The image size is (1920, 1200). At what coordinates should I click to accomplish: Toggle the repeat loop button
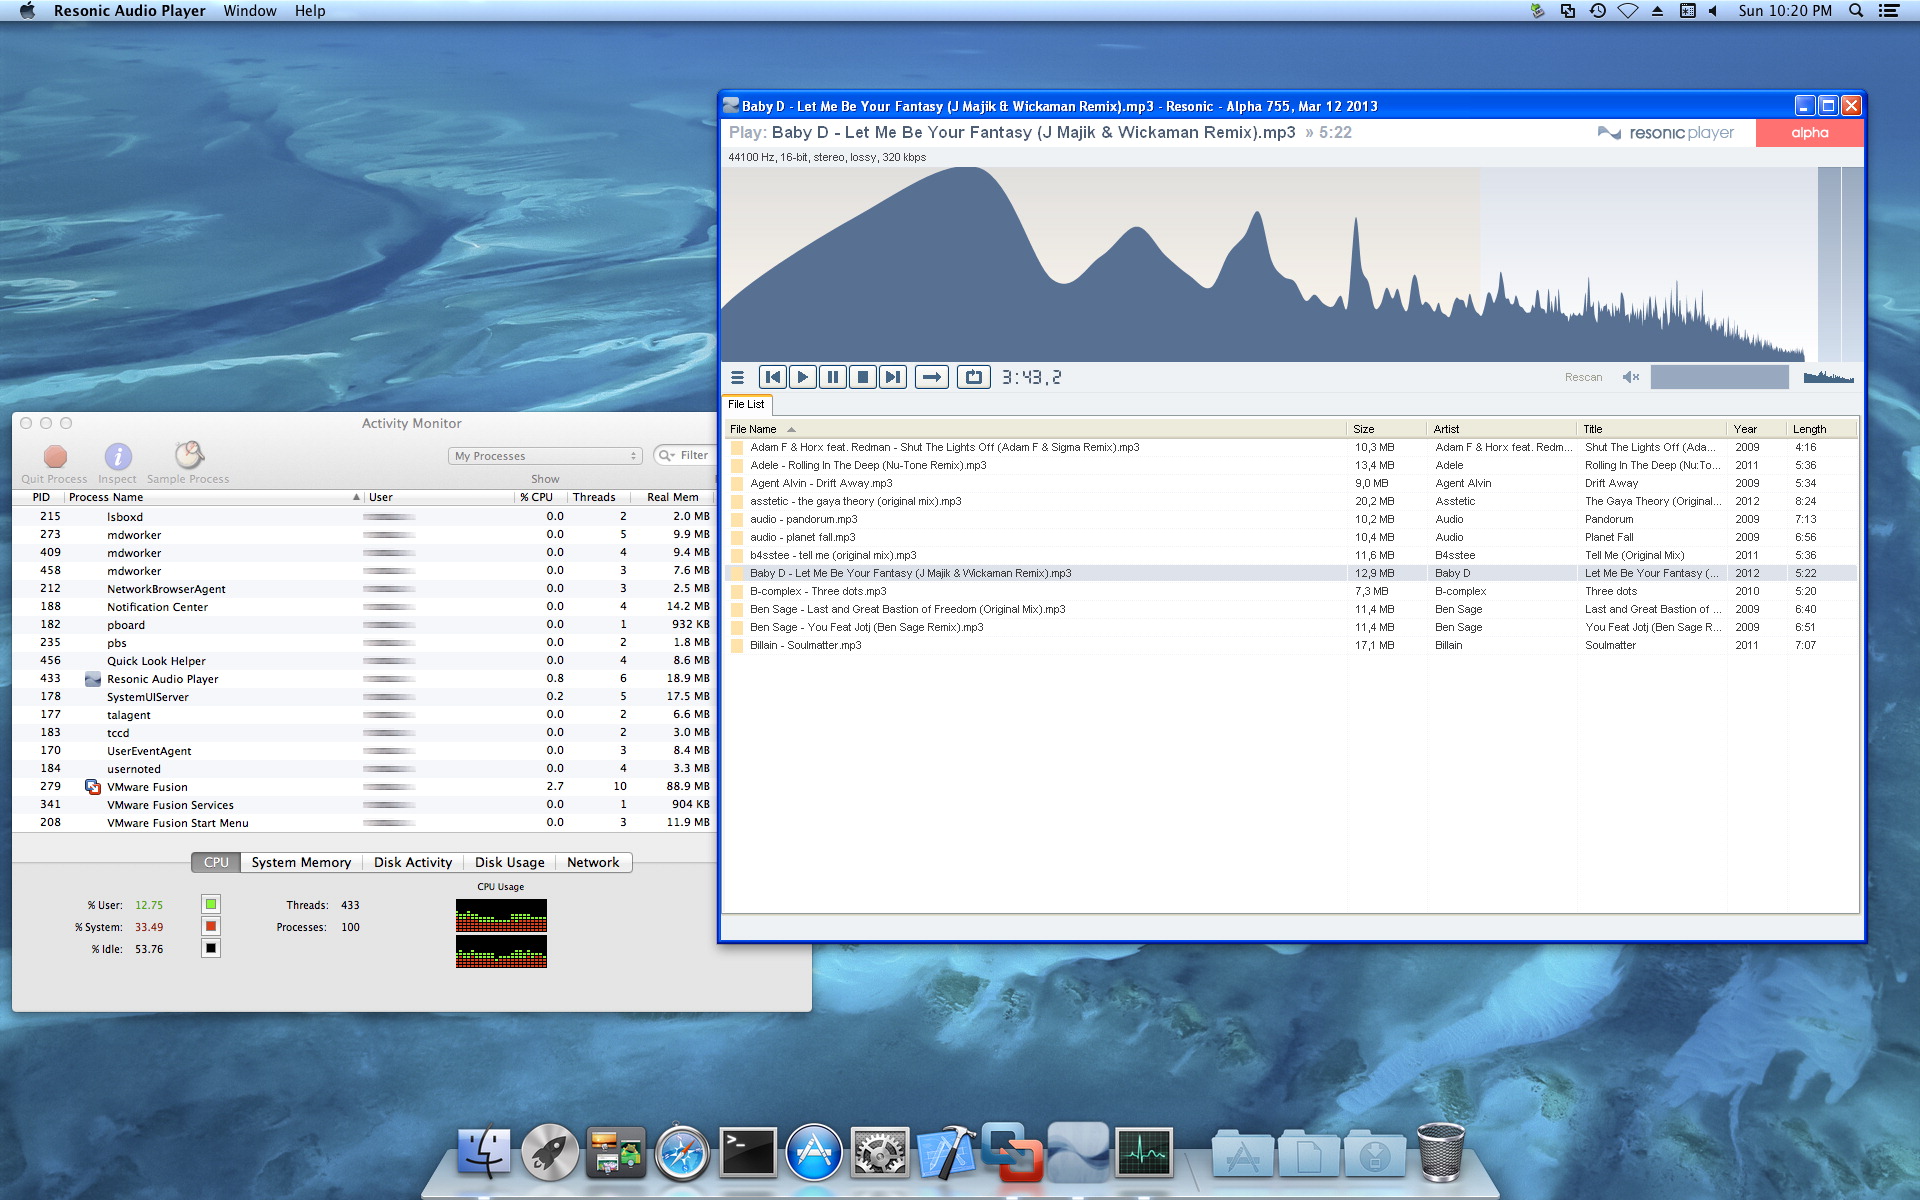(x=973, y=377)
